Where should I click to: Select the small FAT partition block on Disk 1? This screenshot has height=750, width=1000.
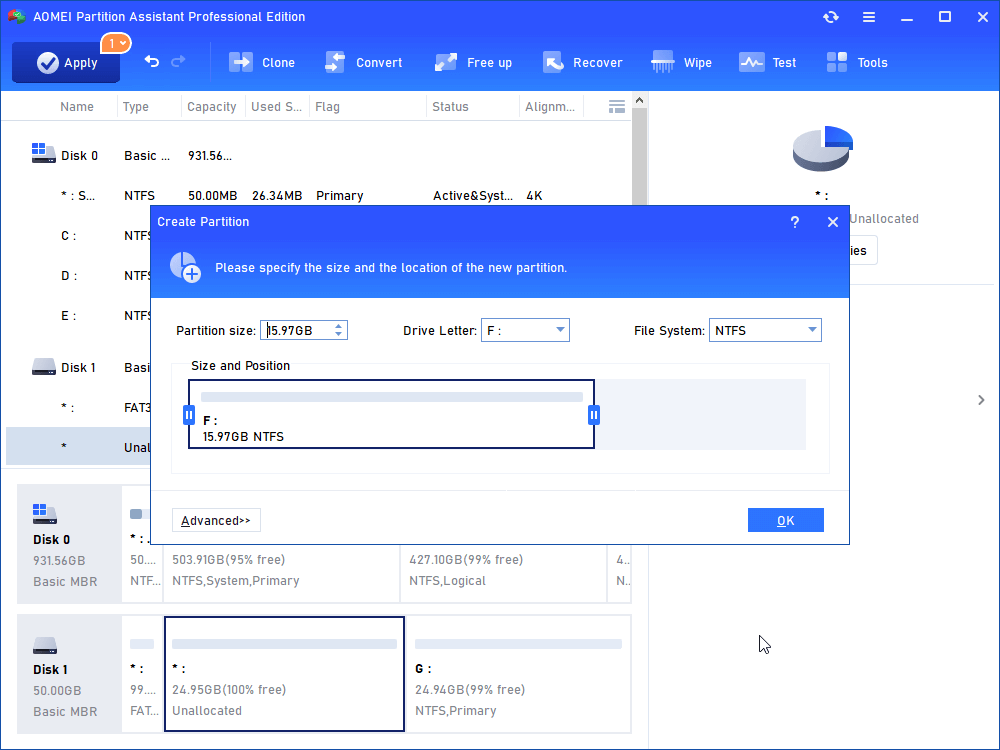tap(142, 673)
